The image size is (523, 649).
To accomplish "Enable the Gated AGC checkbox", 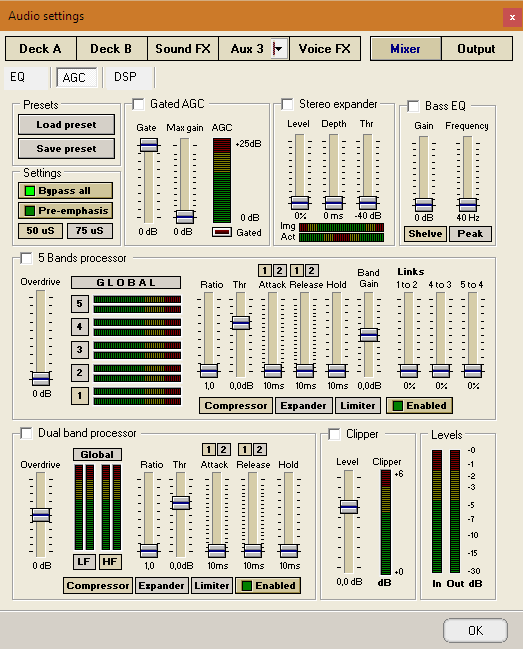I will pos(139,104).
